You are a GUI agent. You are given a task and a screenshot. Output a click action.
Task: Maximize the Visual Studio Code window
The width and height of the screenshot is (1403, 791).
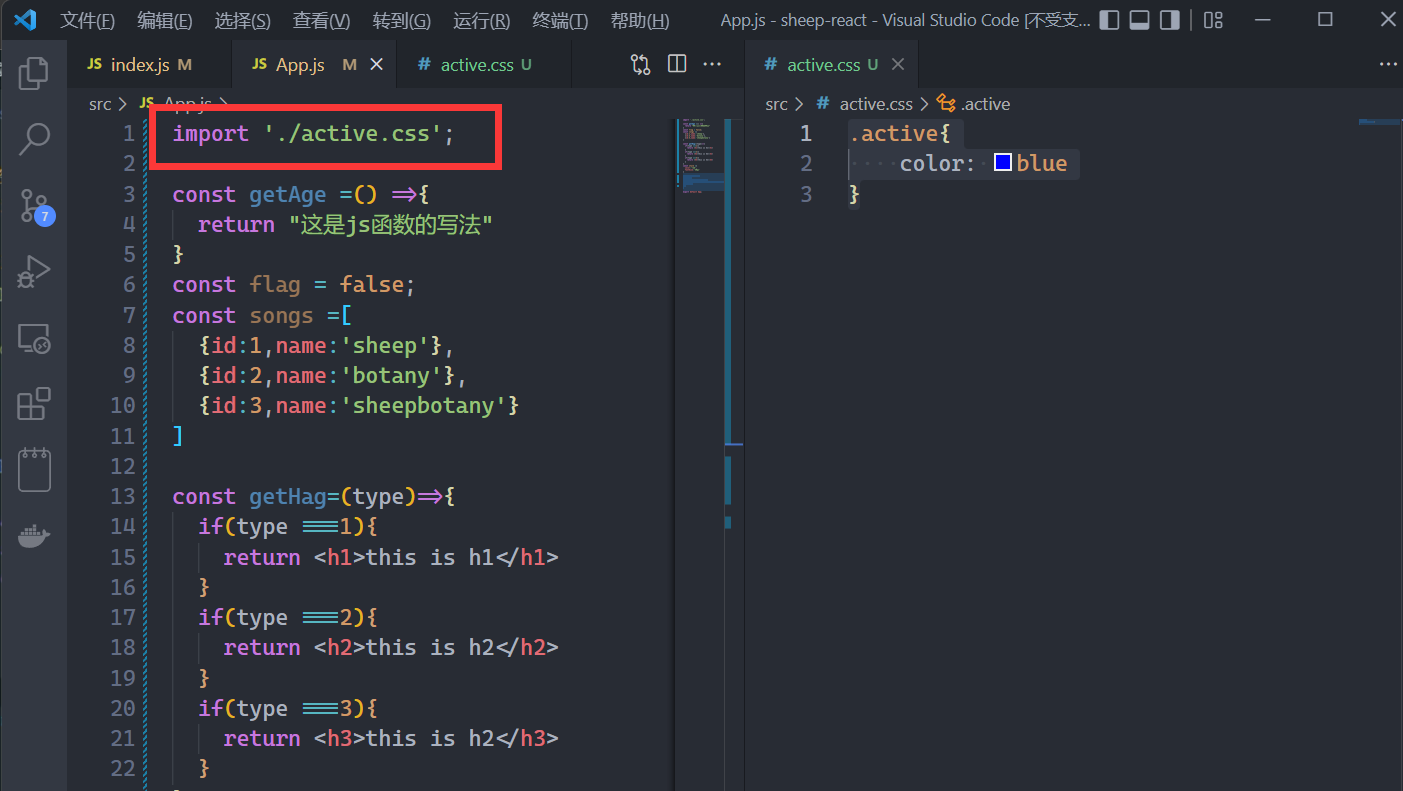(1325, 19)
